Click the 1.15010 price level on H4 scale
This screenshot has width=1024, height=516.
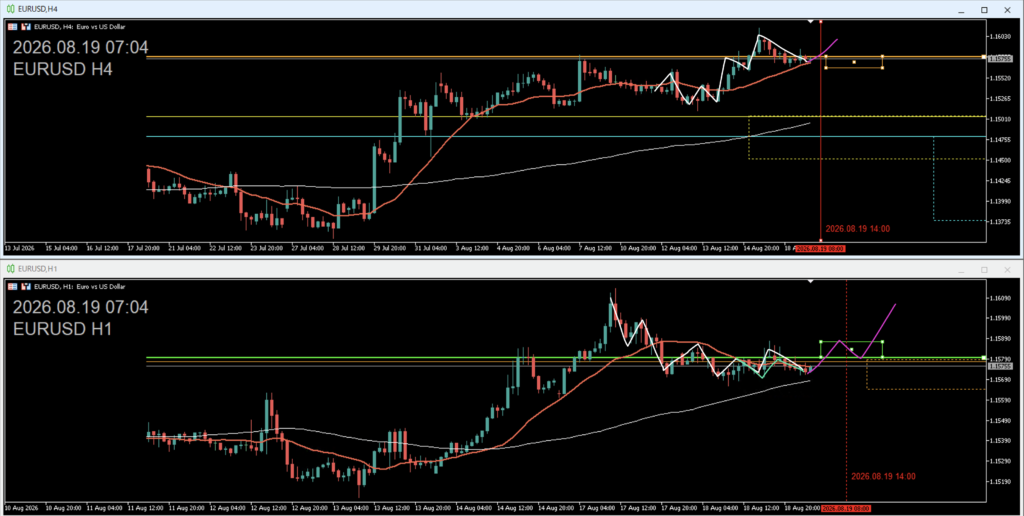click(1000, 119)
